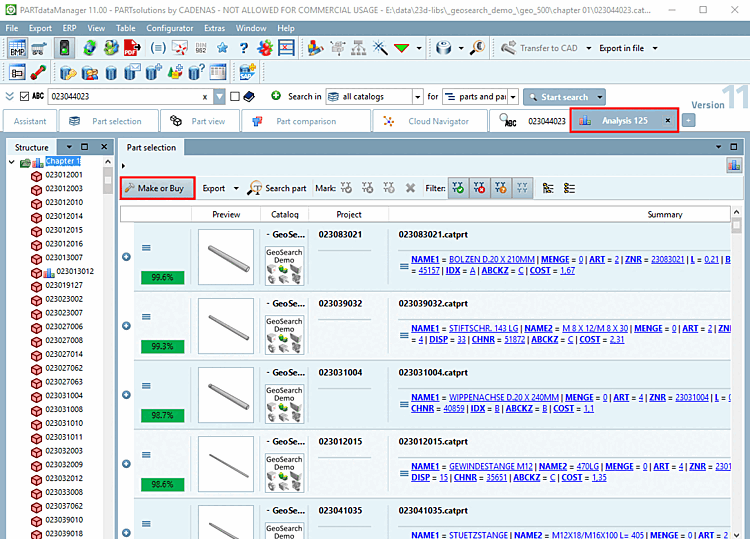The image size is (750, 539).
Task: Click the red wrench tool icon
Action: (38, 72)
